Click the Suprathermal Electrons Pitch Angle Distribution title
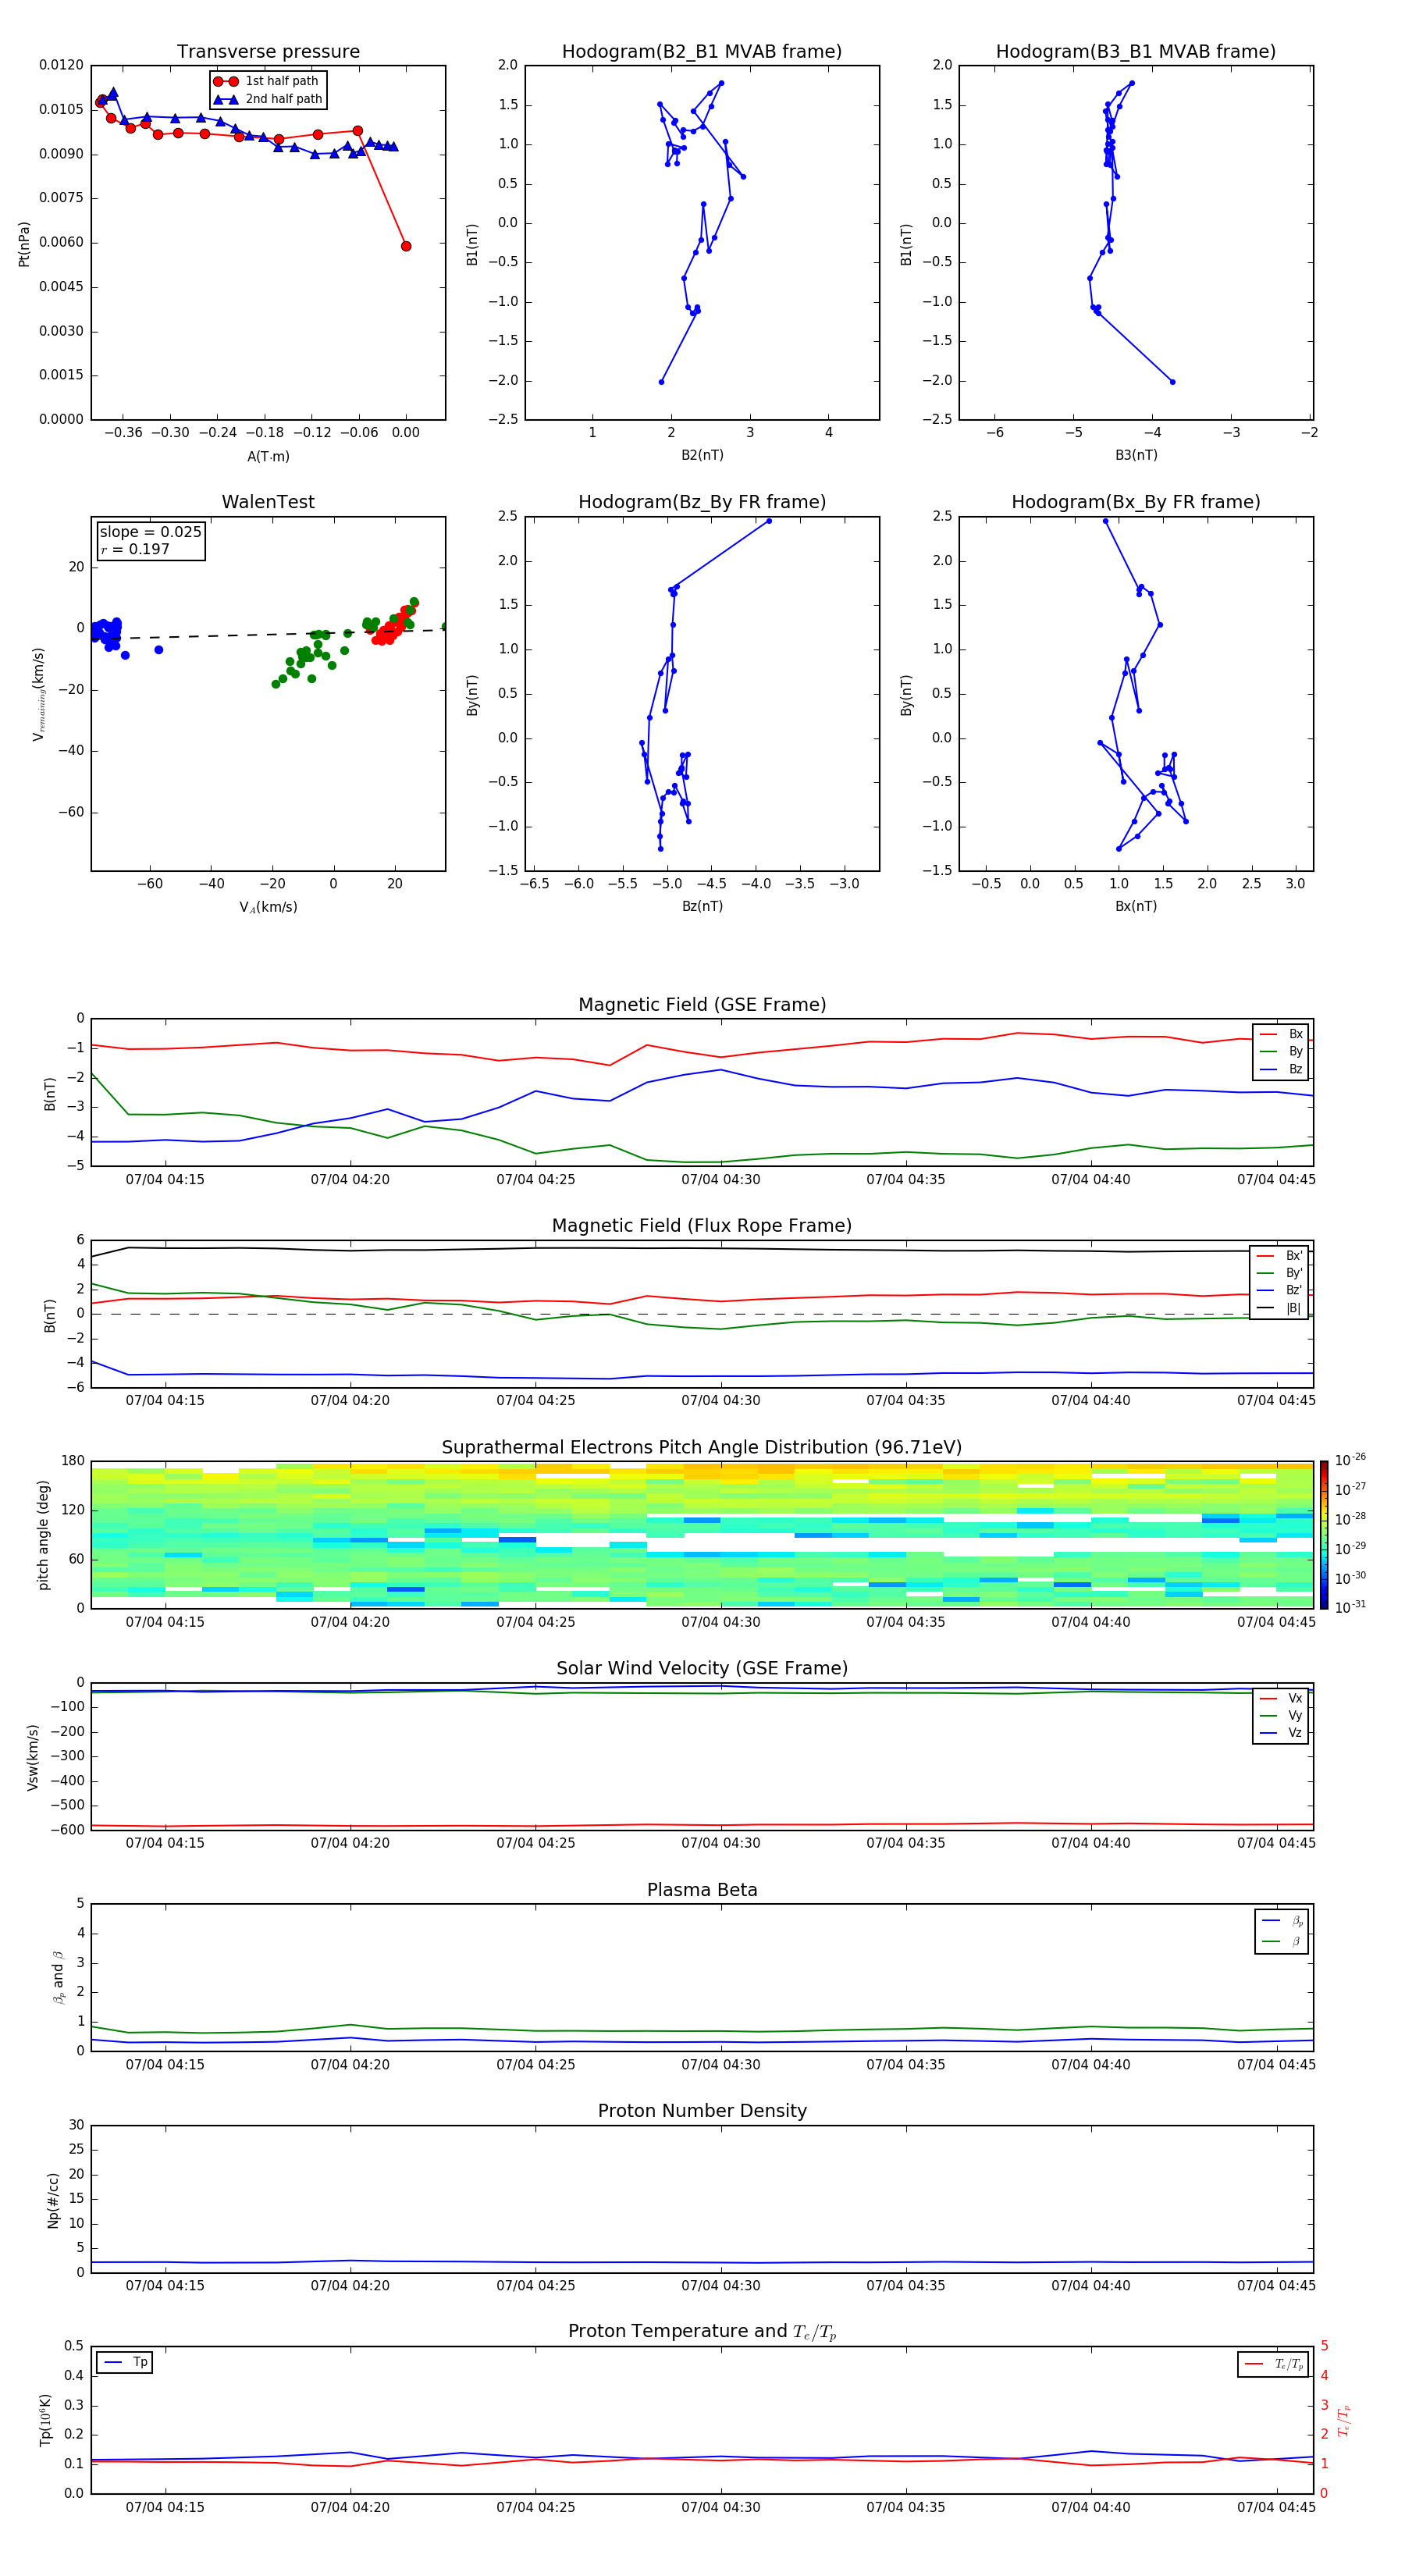1405x2576 pixels. pyautogui.click(x=702, y=1447)
